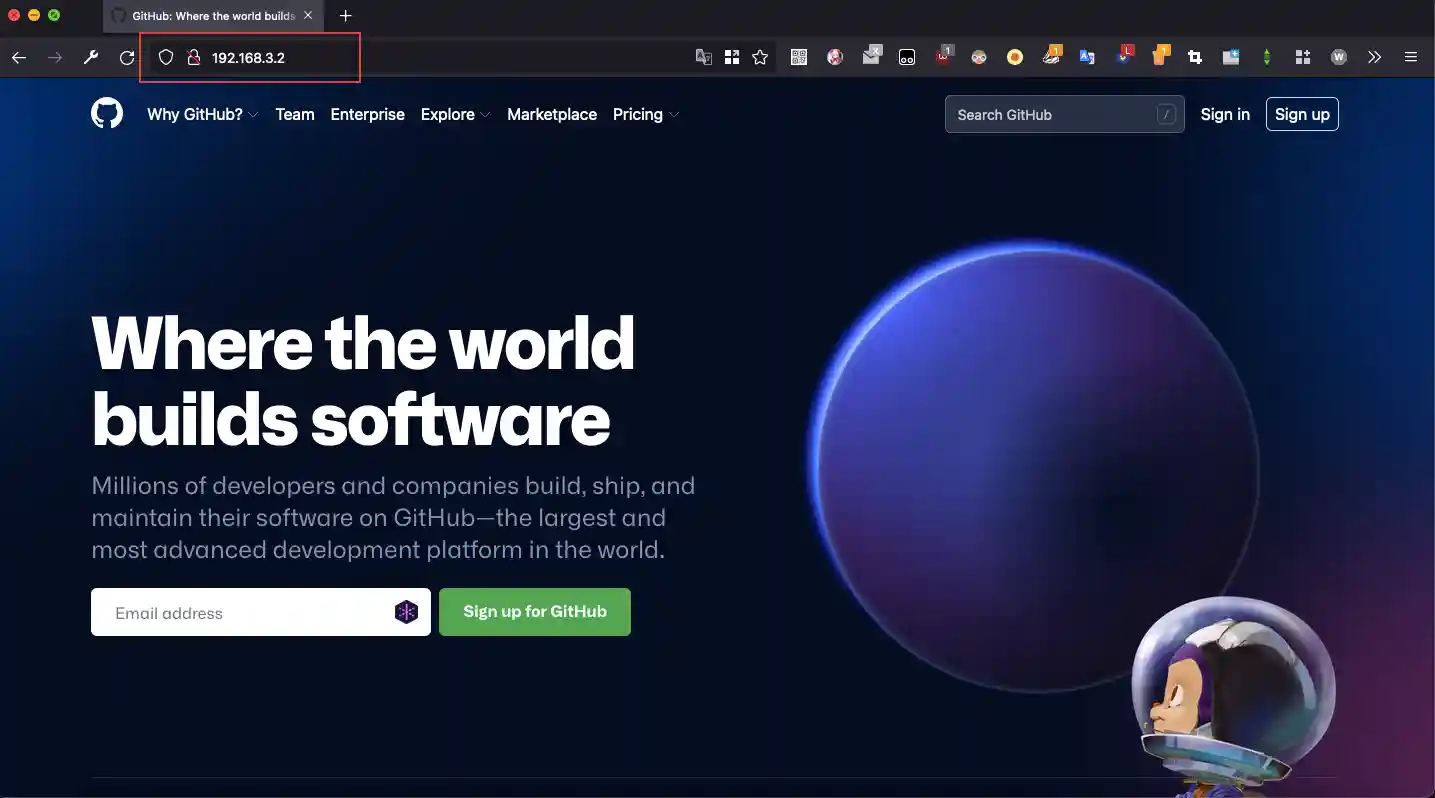Close the GitHub browser tab
The height and width of the screenshot is (798, 1435).
tap(308, 16)
